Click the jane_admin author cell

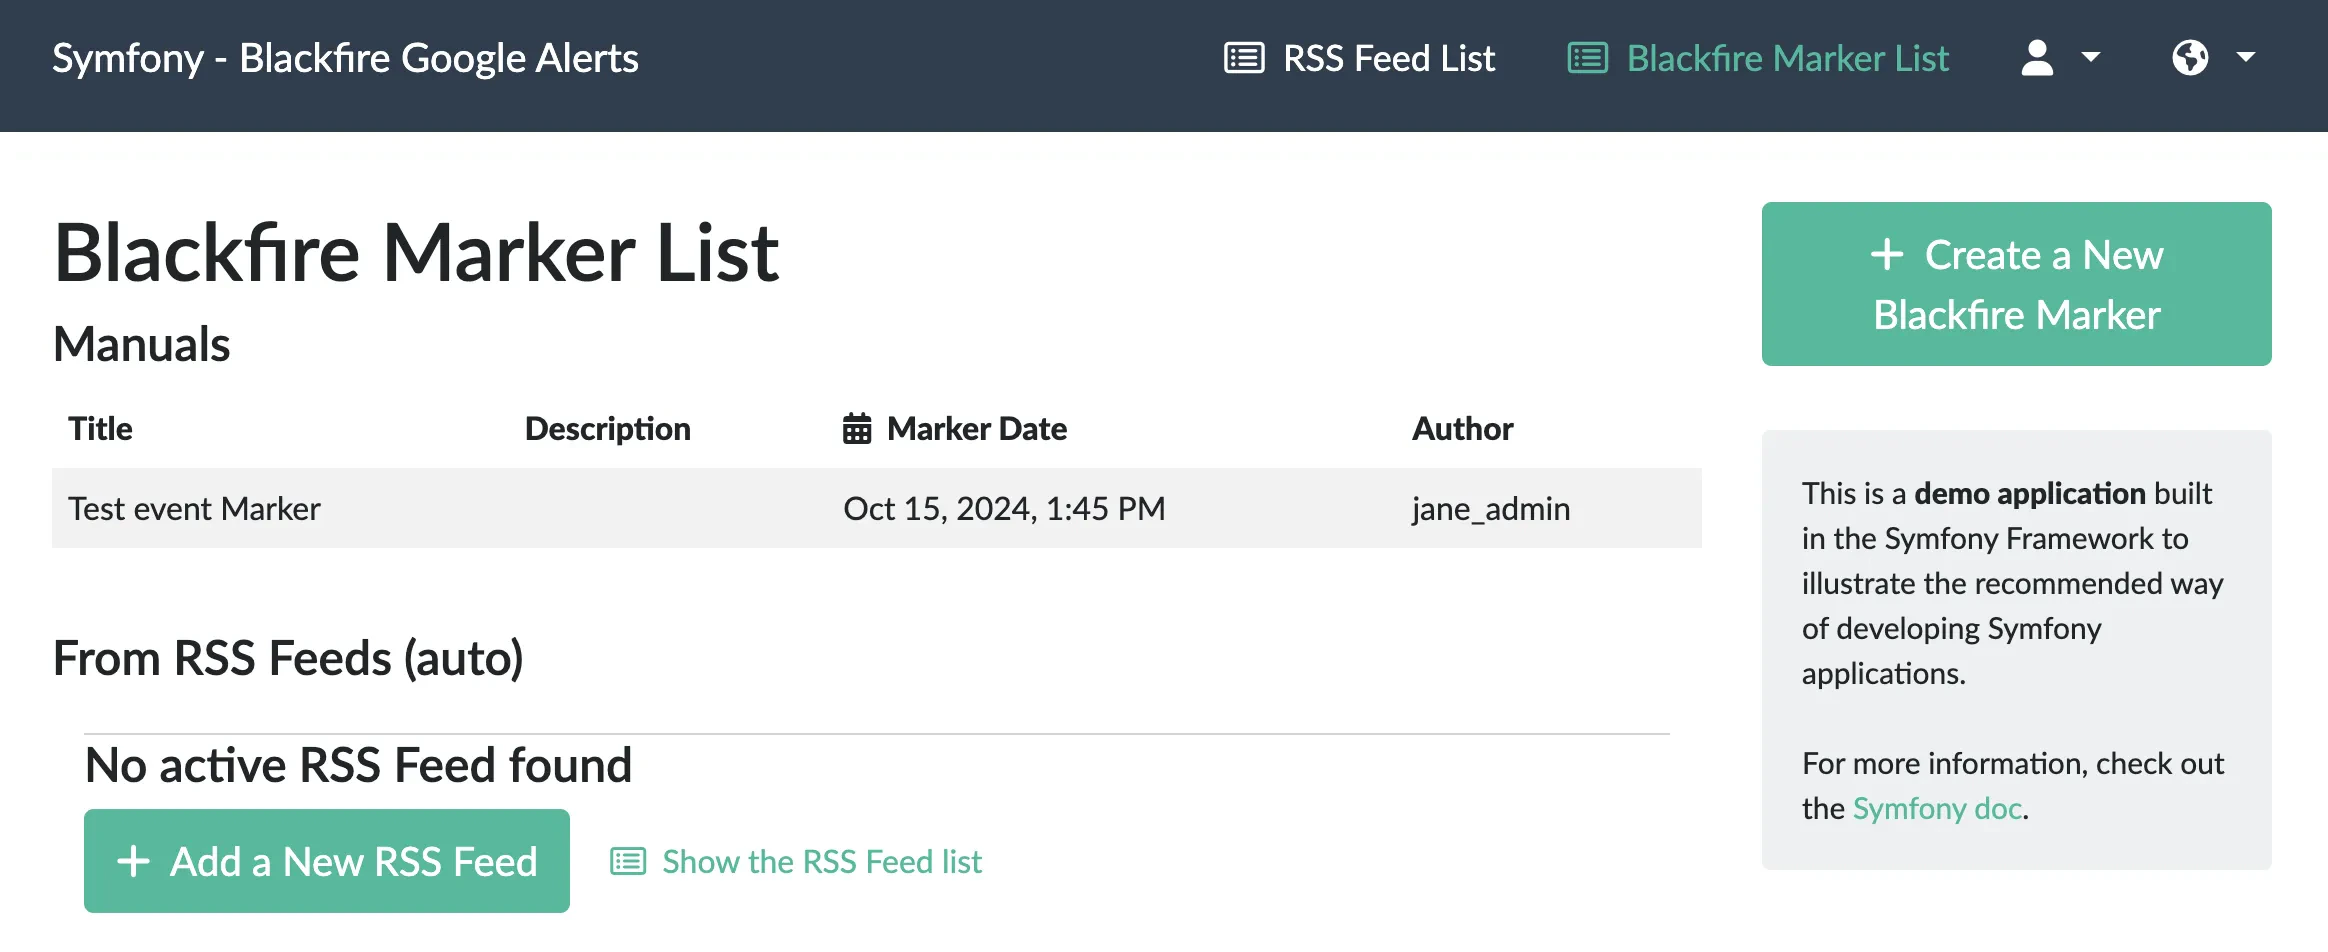(x=1490, y=509)
